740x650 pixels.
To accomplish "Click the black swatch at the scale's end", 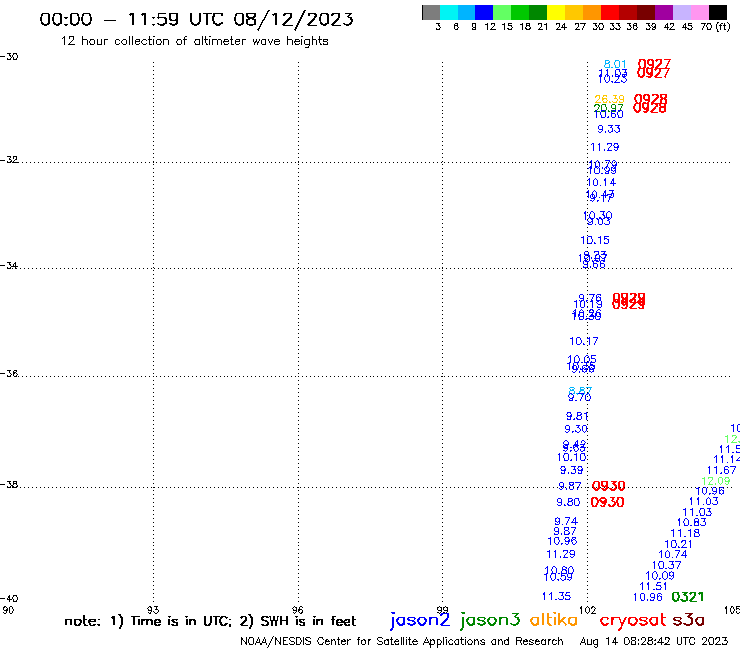I will (718, 12).
